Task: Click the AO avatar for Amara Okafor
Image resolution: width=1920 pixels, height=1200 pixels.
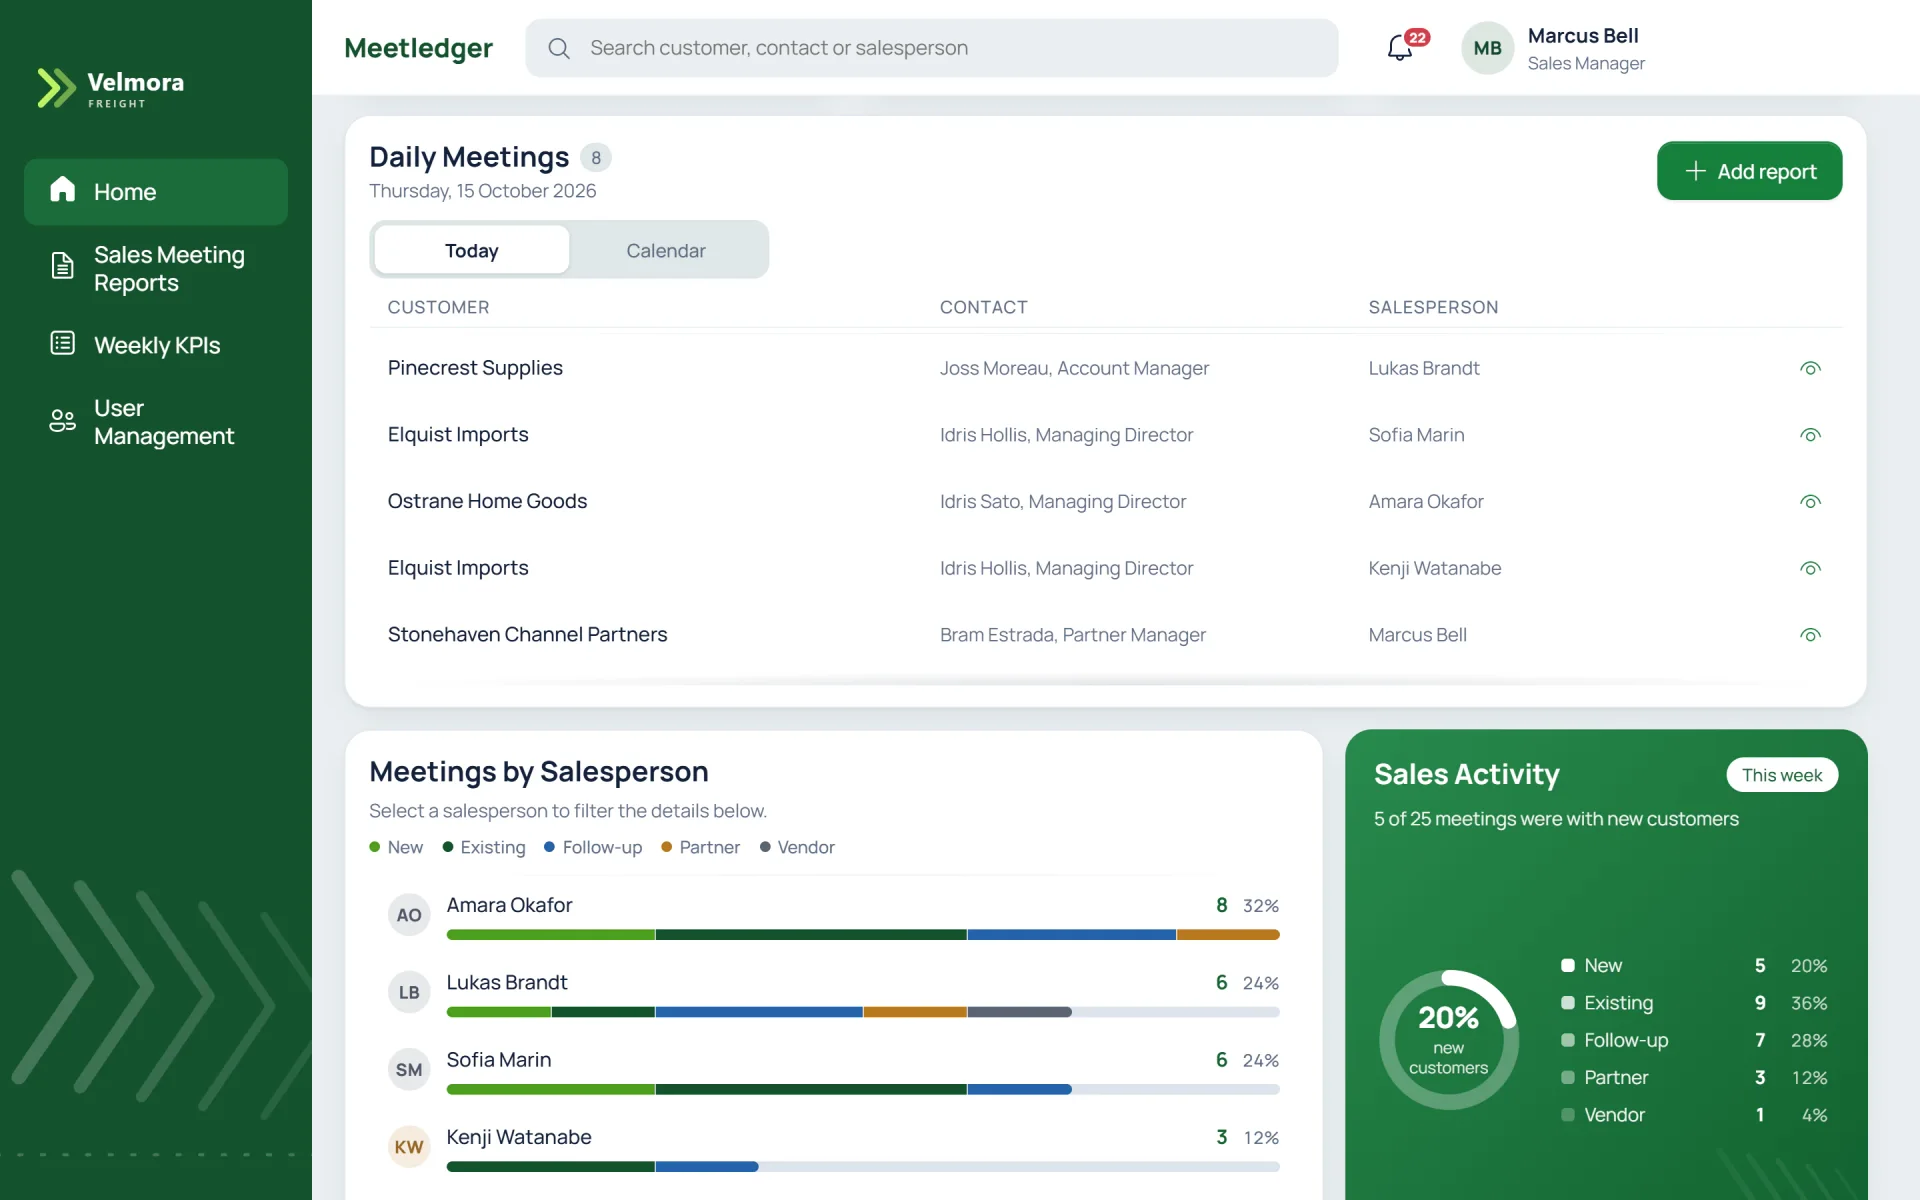Action: tap(409, 915)
